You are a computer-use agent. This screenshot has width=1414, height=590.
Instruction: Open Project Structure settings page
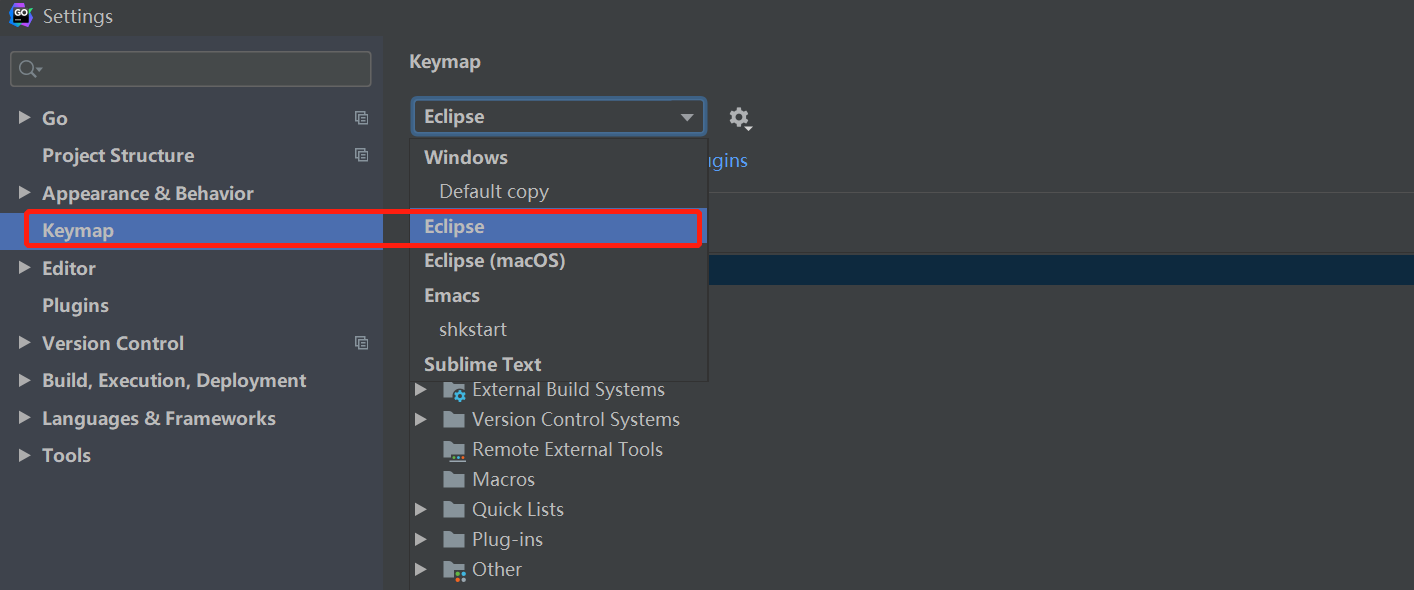pyautogui.click(x=118, y=155)
